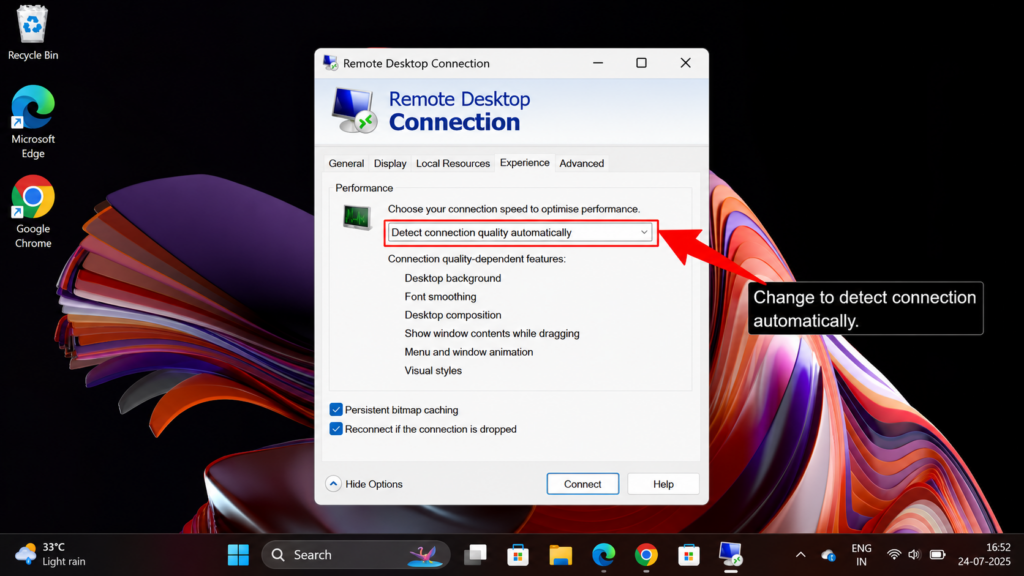
Task: Click the 'Desktop background' feature text
Action: point(453,278)
